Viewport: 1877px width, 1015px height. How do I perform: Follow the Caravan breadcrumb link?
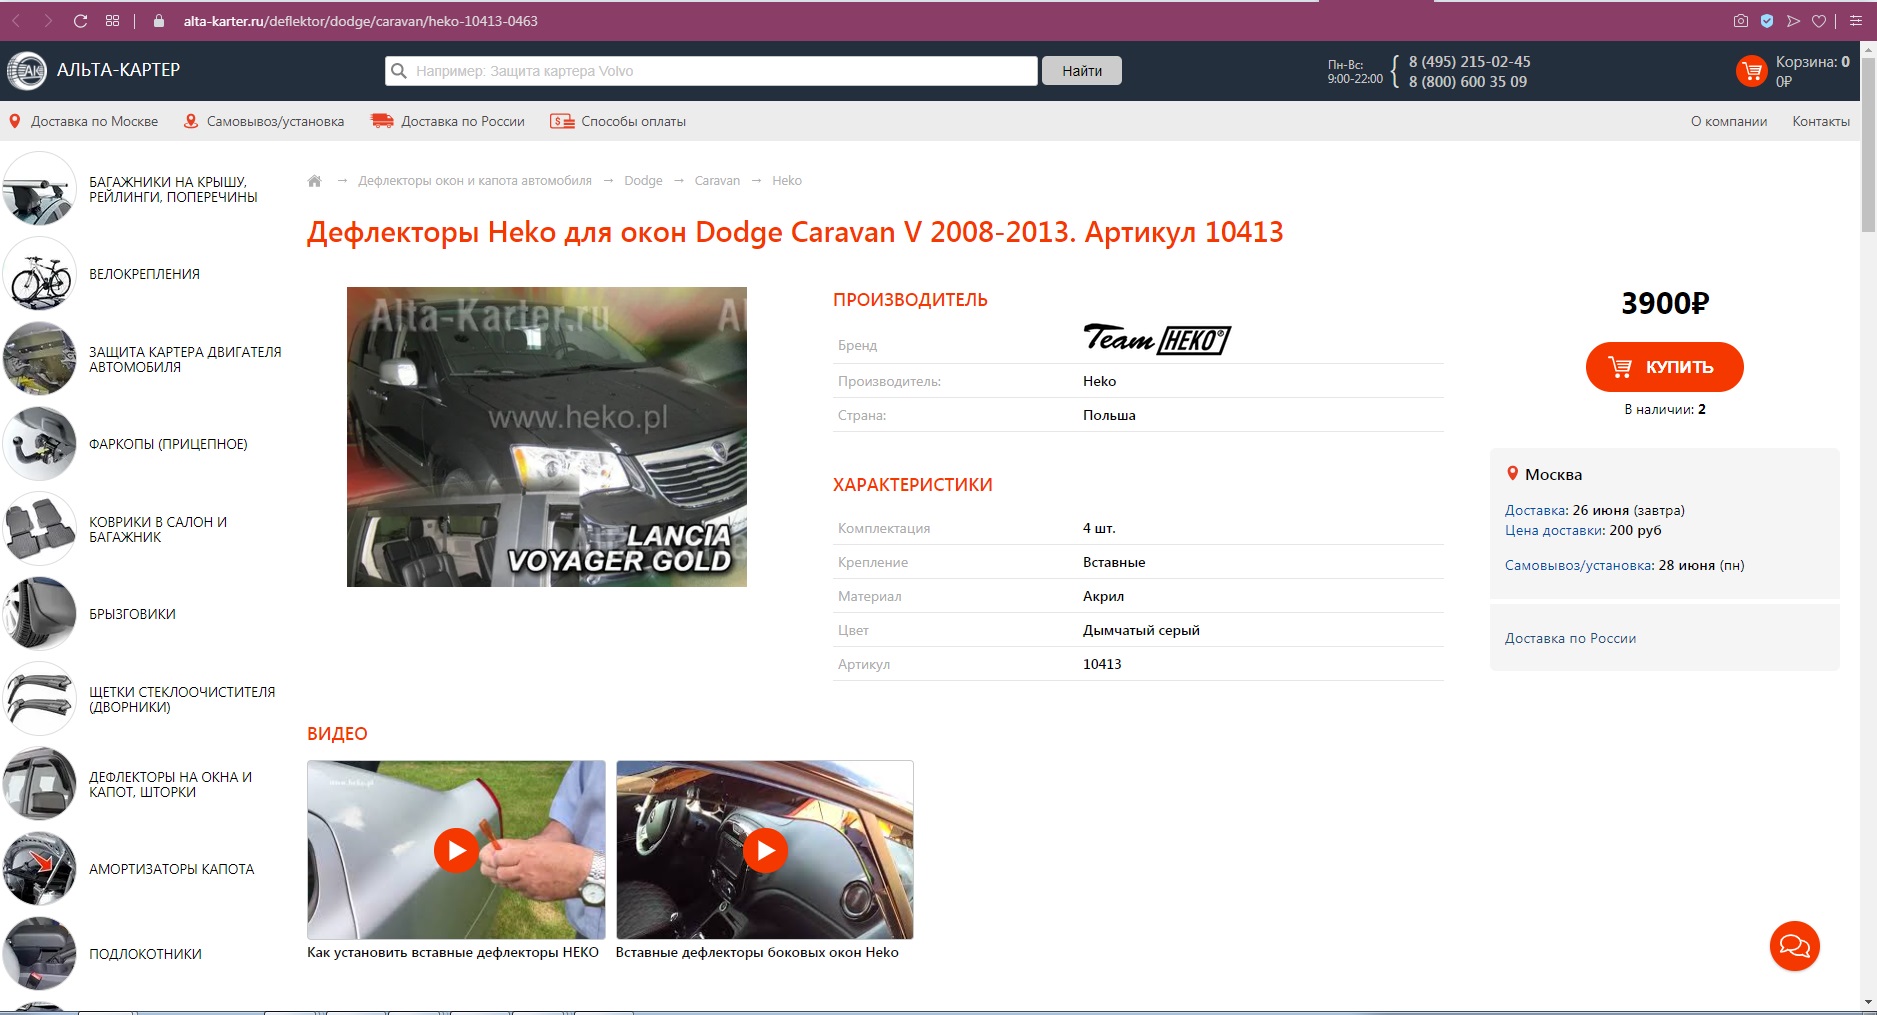(x=717, y=181)
